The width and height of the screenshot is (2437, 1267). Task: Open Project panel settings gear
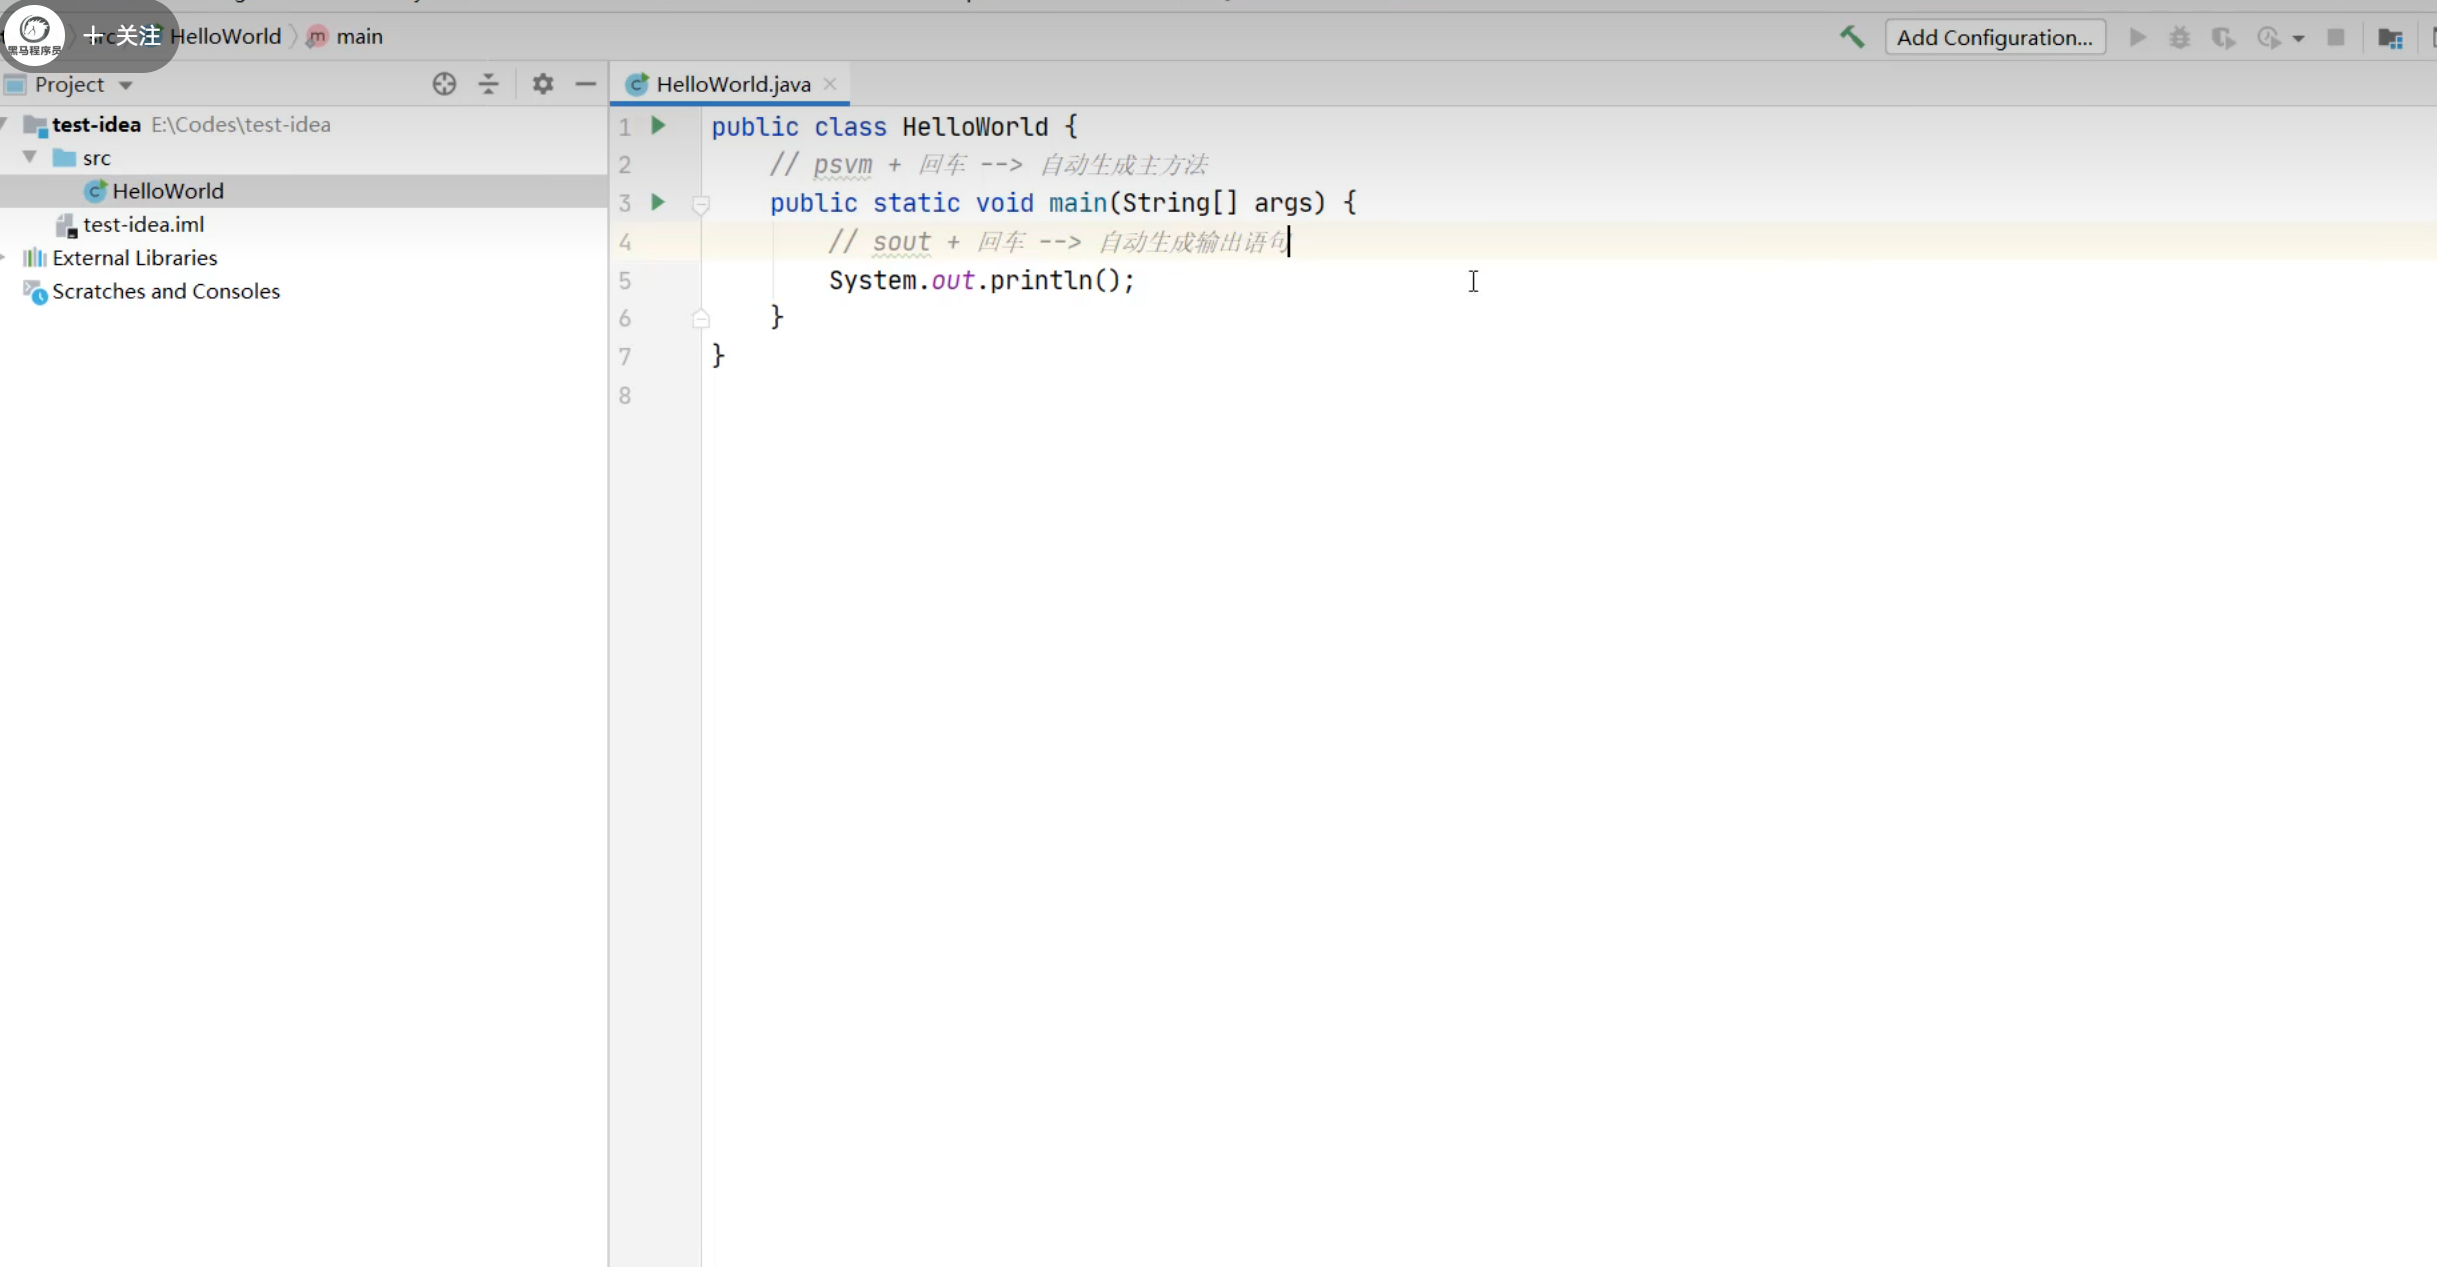[542, 84]
